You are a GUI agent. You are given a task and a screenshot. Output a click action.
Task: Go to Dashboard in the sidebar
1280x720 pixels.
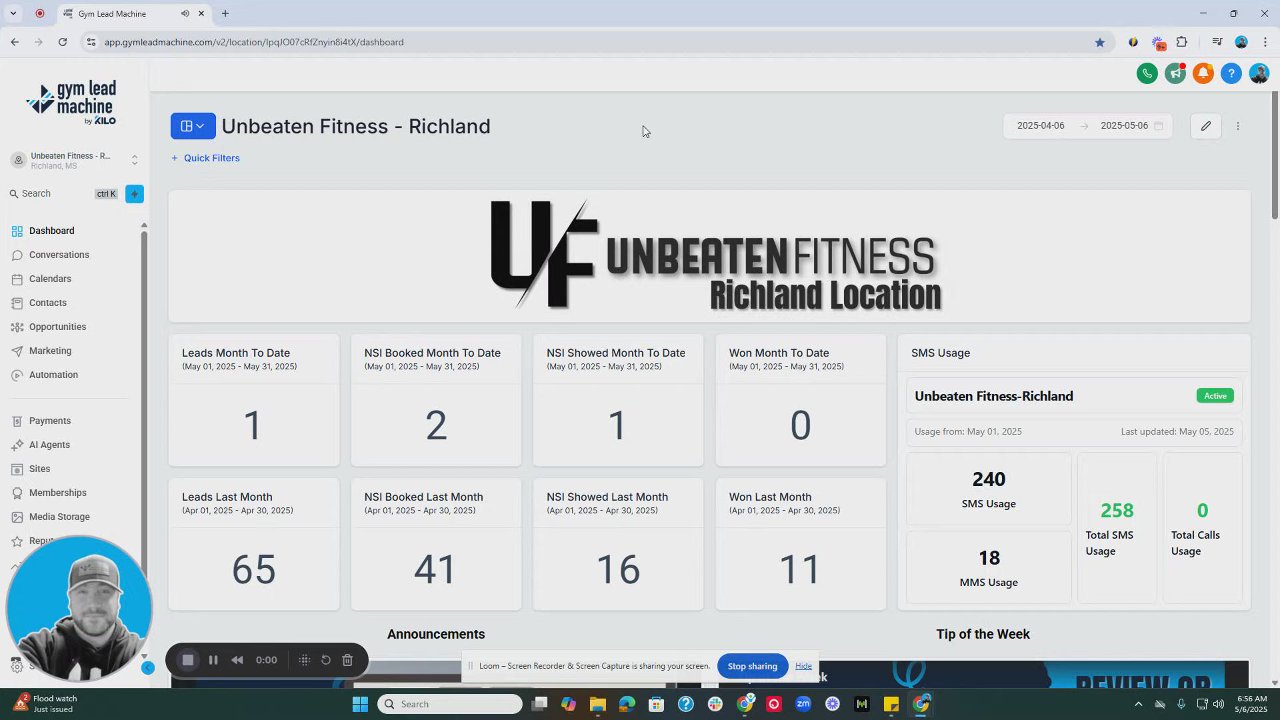pos(51,231)
